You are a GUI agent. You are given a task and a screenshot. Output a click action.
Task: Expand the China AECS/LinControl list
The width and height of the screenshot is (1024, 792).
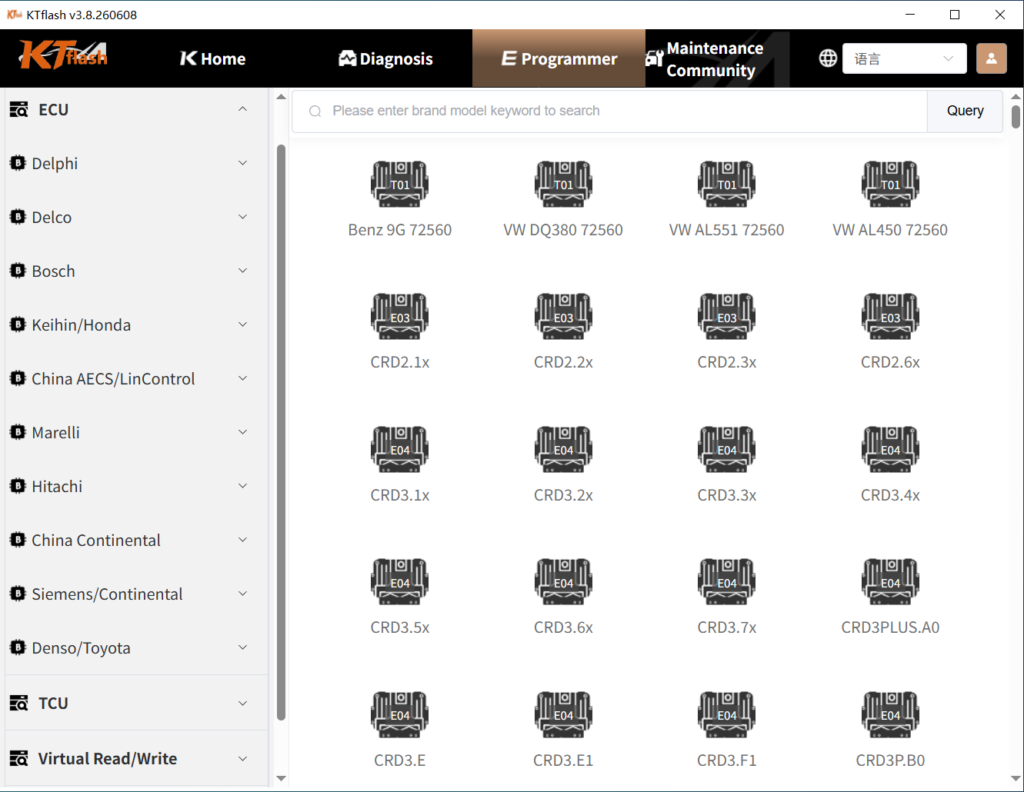click(x=136, y=379)
